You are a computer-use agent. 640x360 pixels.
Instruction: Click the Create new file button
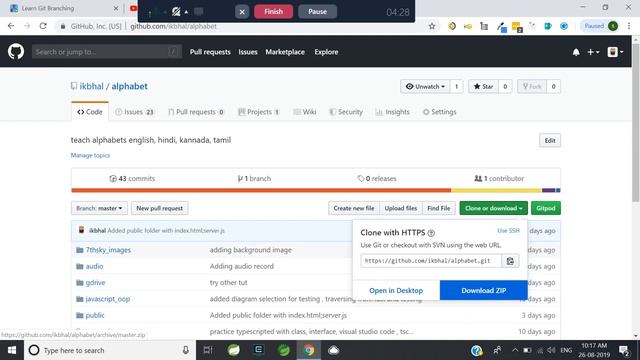354,208
